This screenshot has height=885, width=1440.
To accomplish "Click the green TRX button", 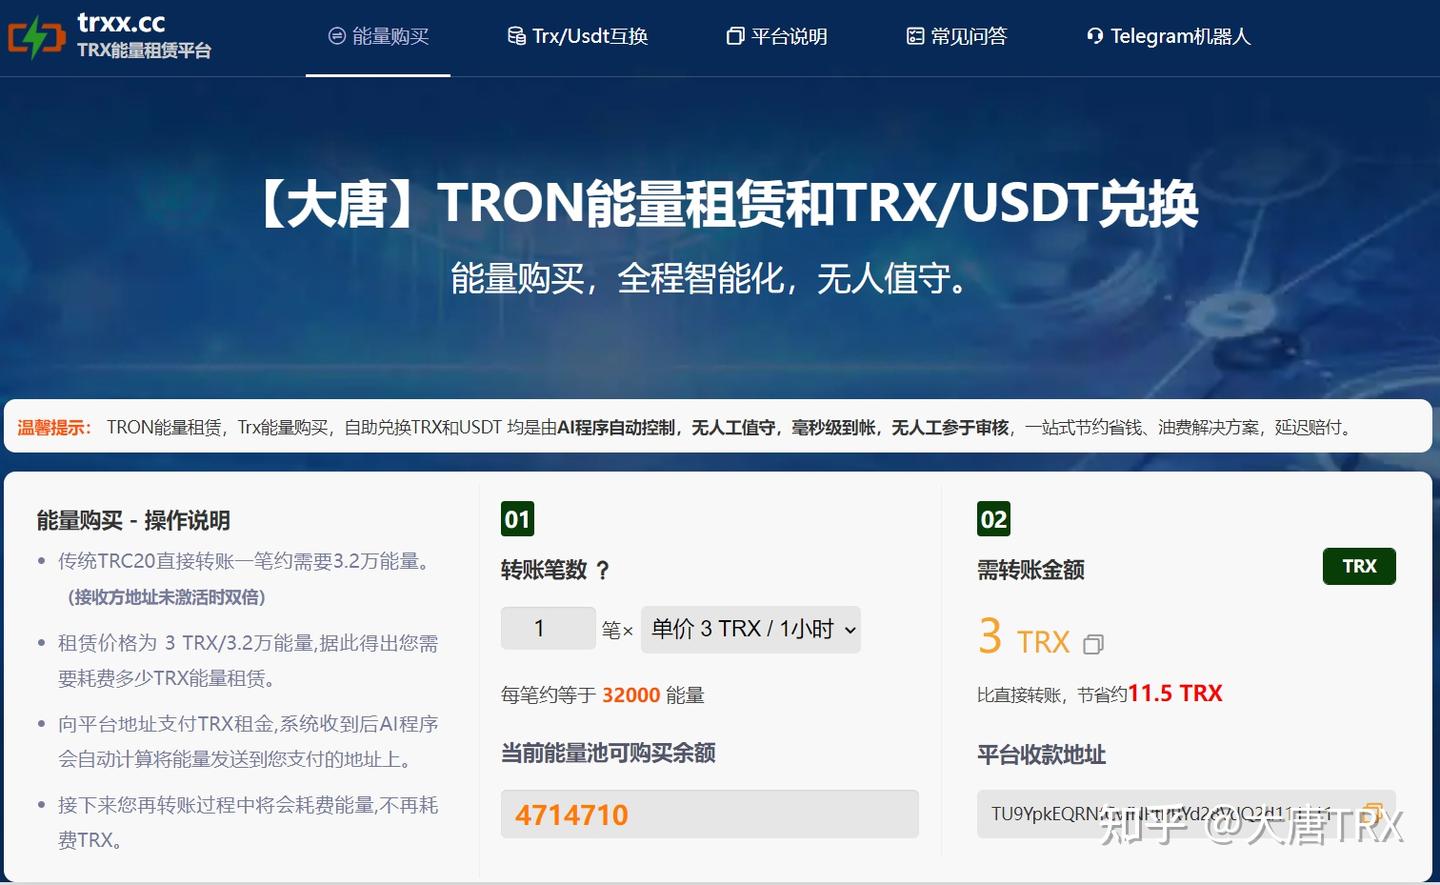I will coord(1358,566).
